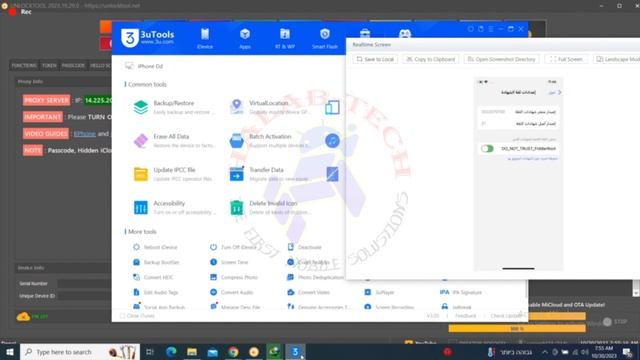Screen dimensions: 640x360
Task: Click the Unique Device ID field
Action: point(84,296)
